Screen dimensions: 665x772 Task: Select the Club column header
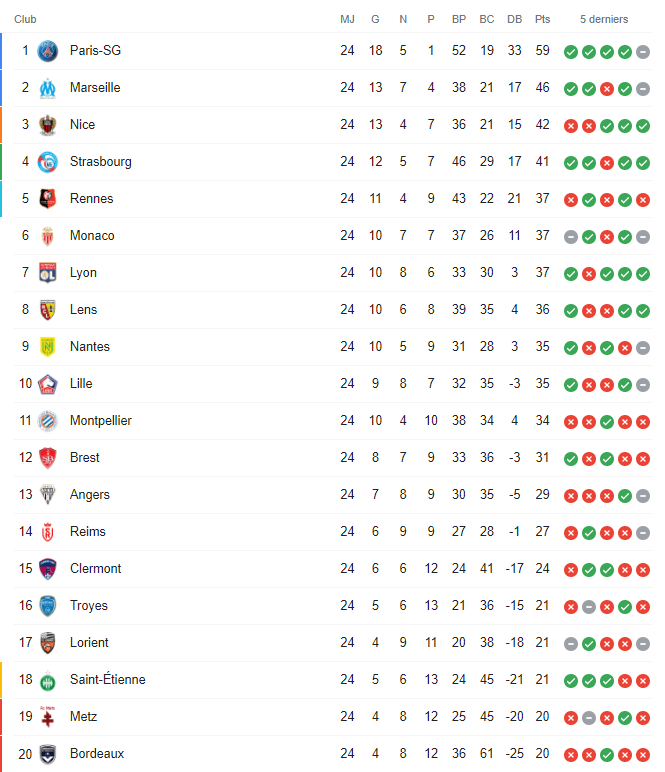point(25,19)
